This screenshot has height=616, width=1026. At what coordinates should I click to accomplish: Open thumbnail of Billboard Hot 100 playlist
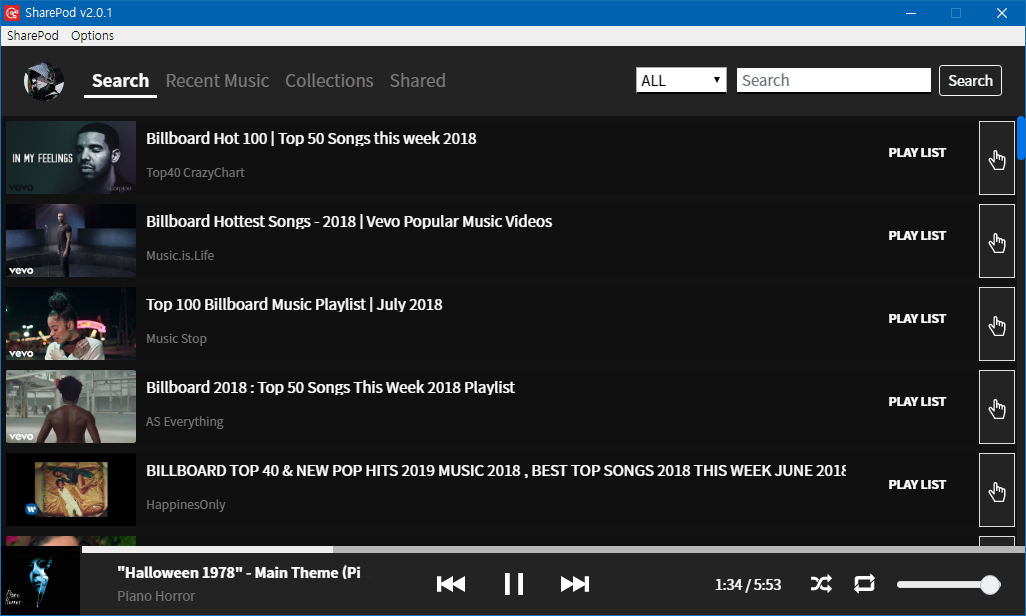click(71, 158)
